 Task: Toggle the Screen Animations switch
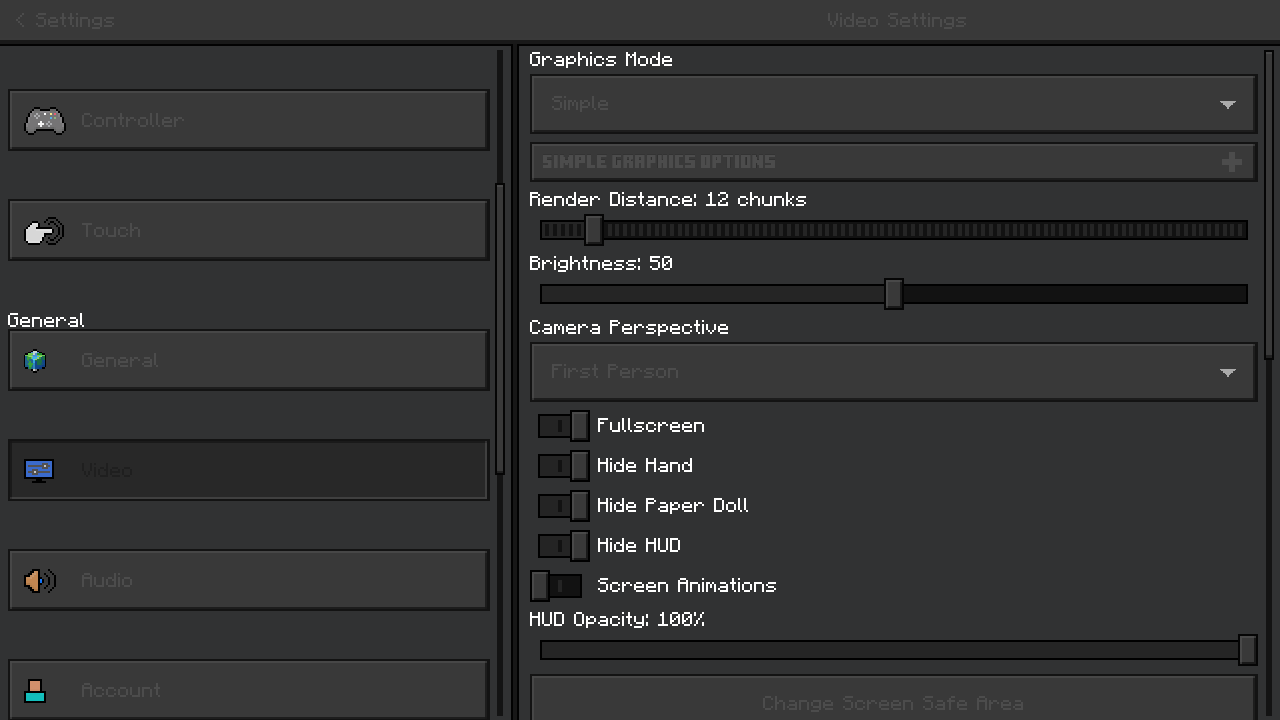click(x=556, y=586)
